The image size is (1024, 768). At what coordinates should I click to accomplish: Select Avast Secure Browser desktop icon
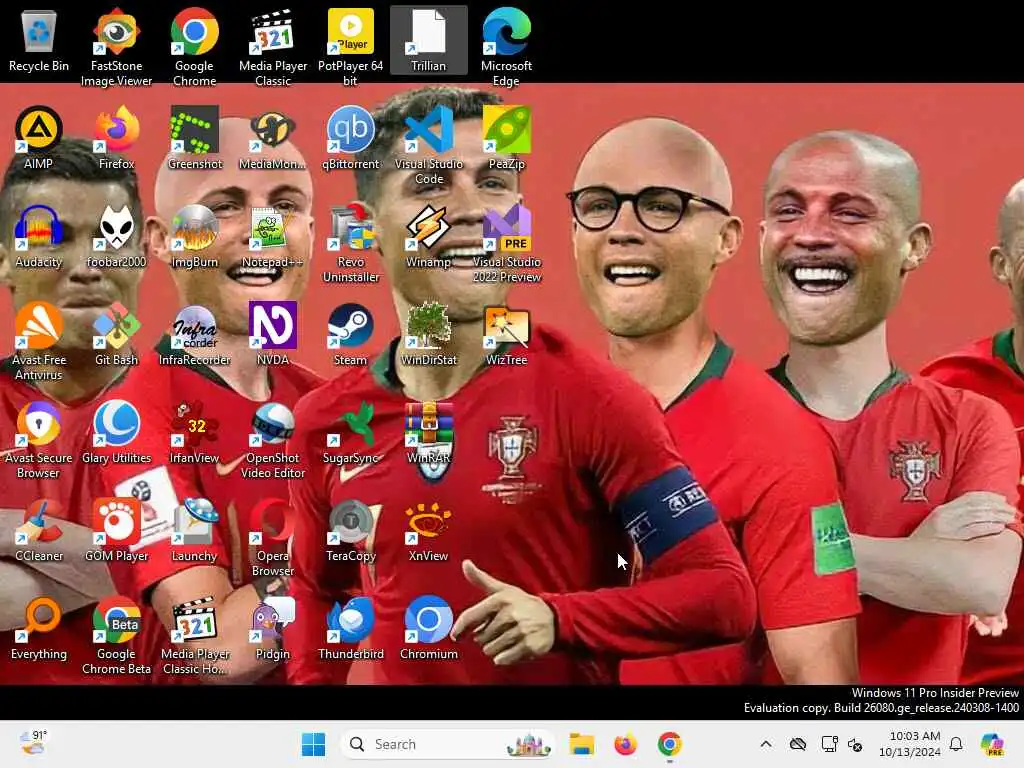tap(39, 439)
